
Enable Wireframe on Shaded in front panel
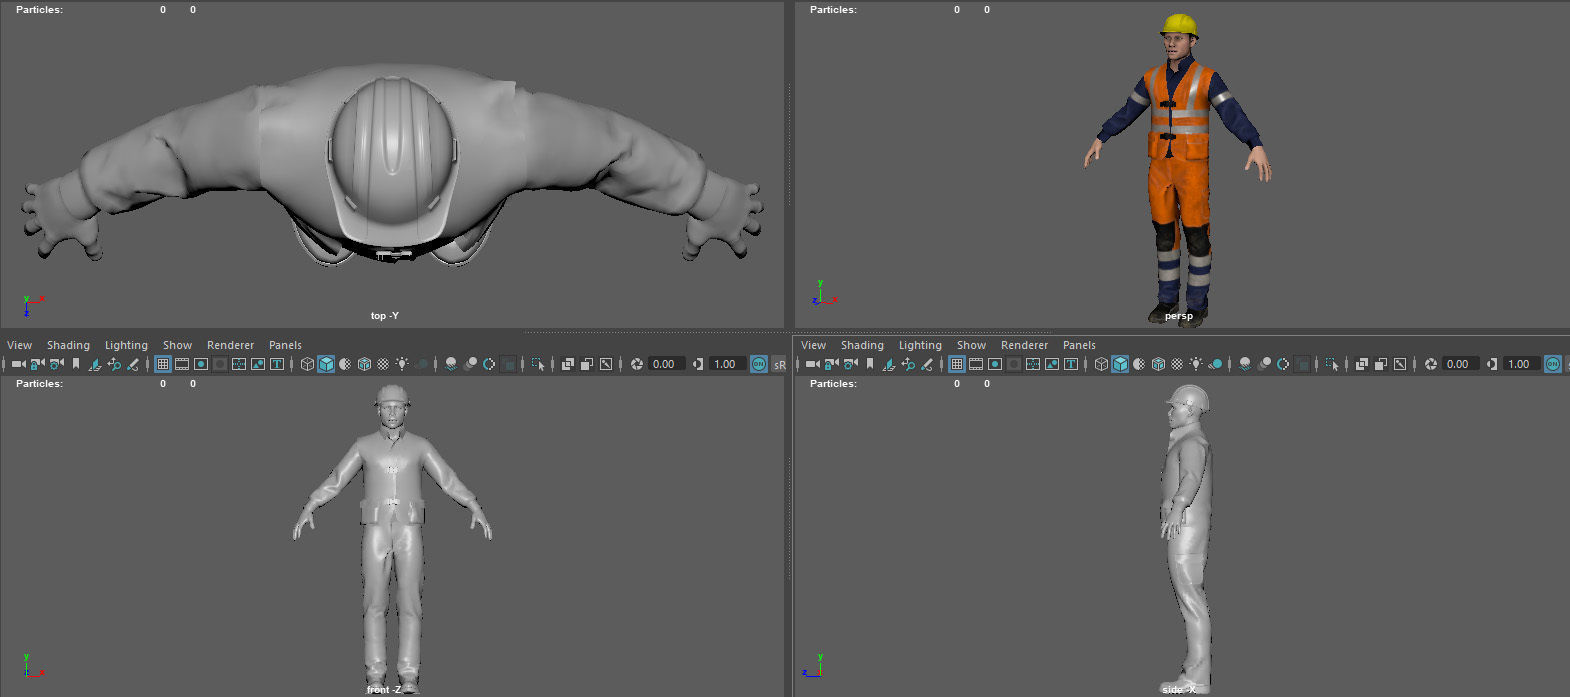(364, 364)
